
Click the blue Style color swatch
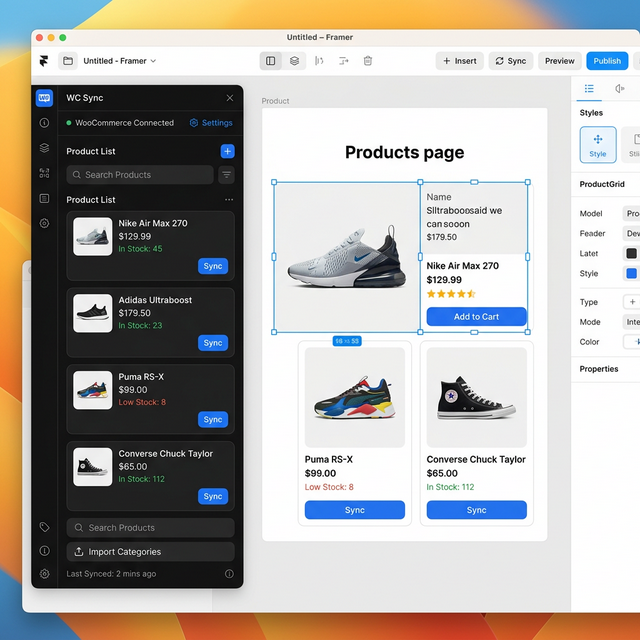point(631,273)
